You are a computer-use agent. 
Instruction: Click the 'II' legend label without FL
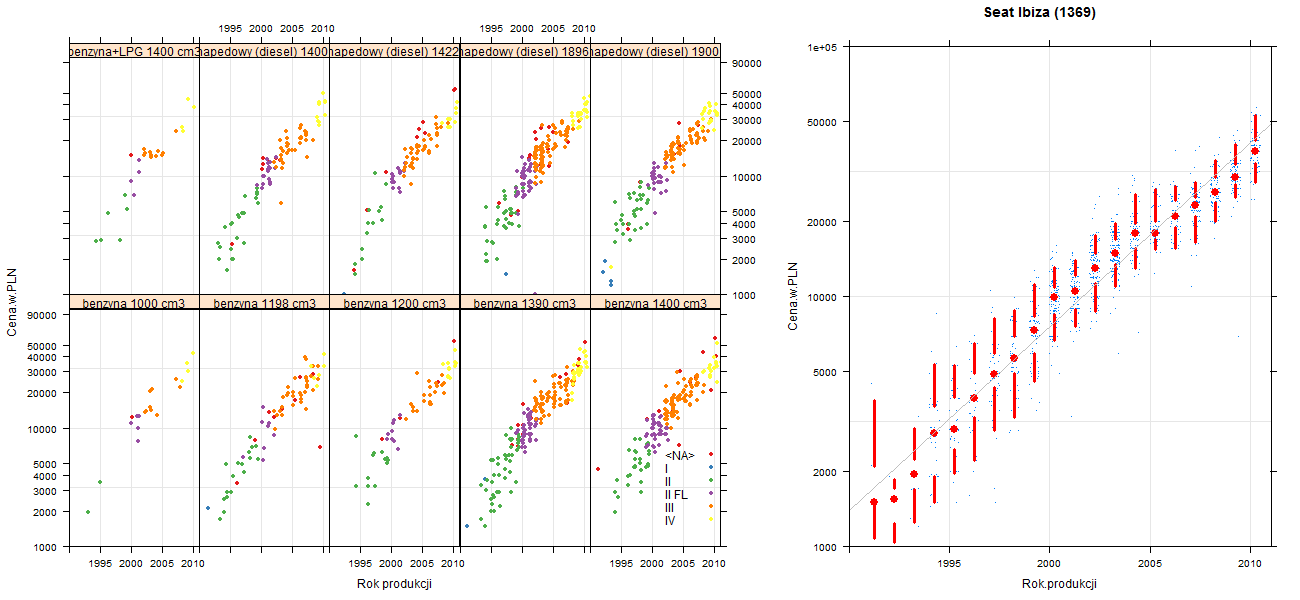click(669, 482)
